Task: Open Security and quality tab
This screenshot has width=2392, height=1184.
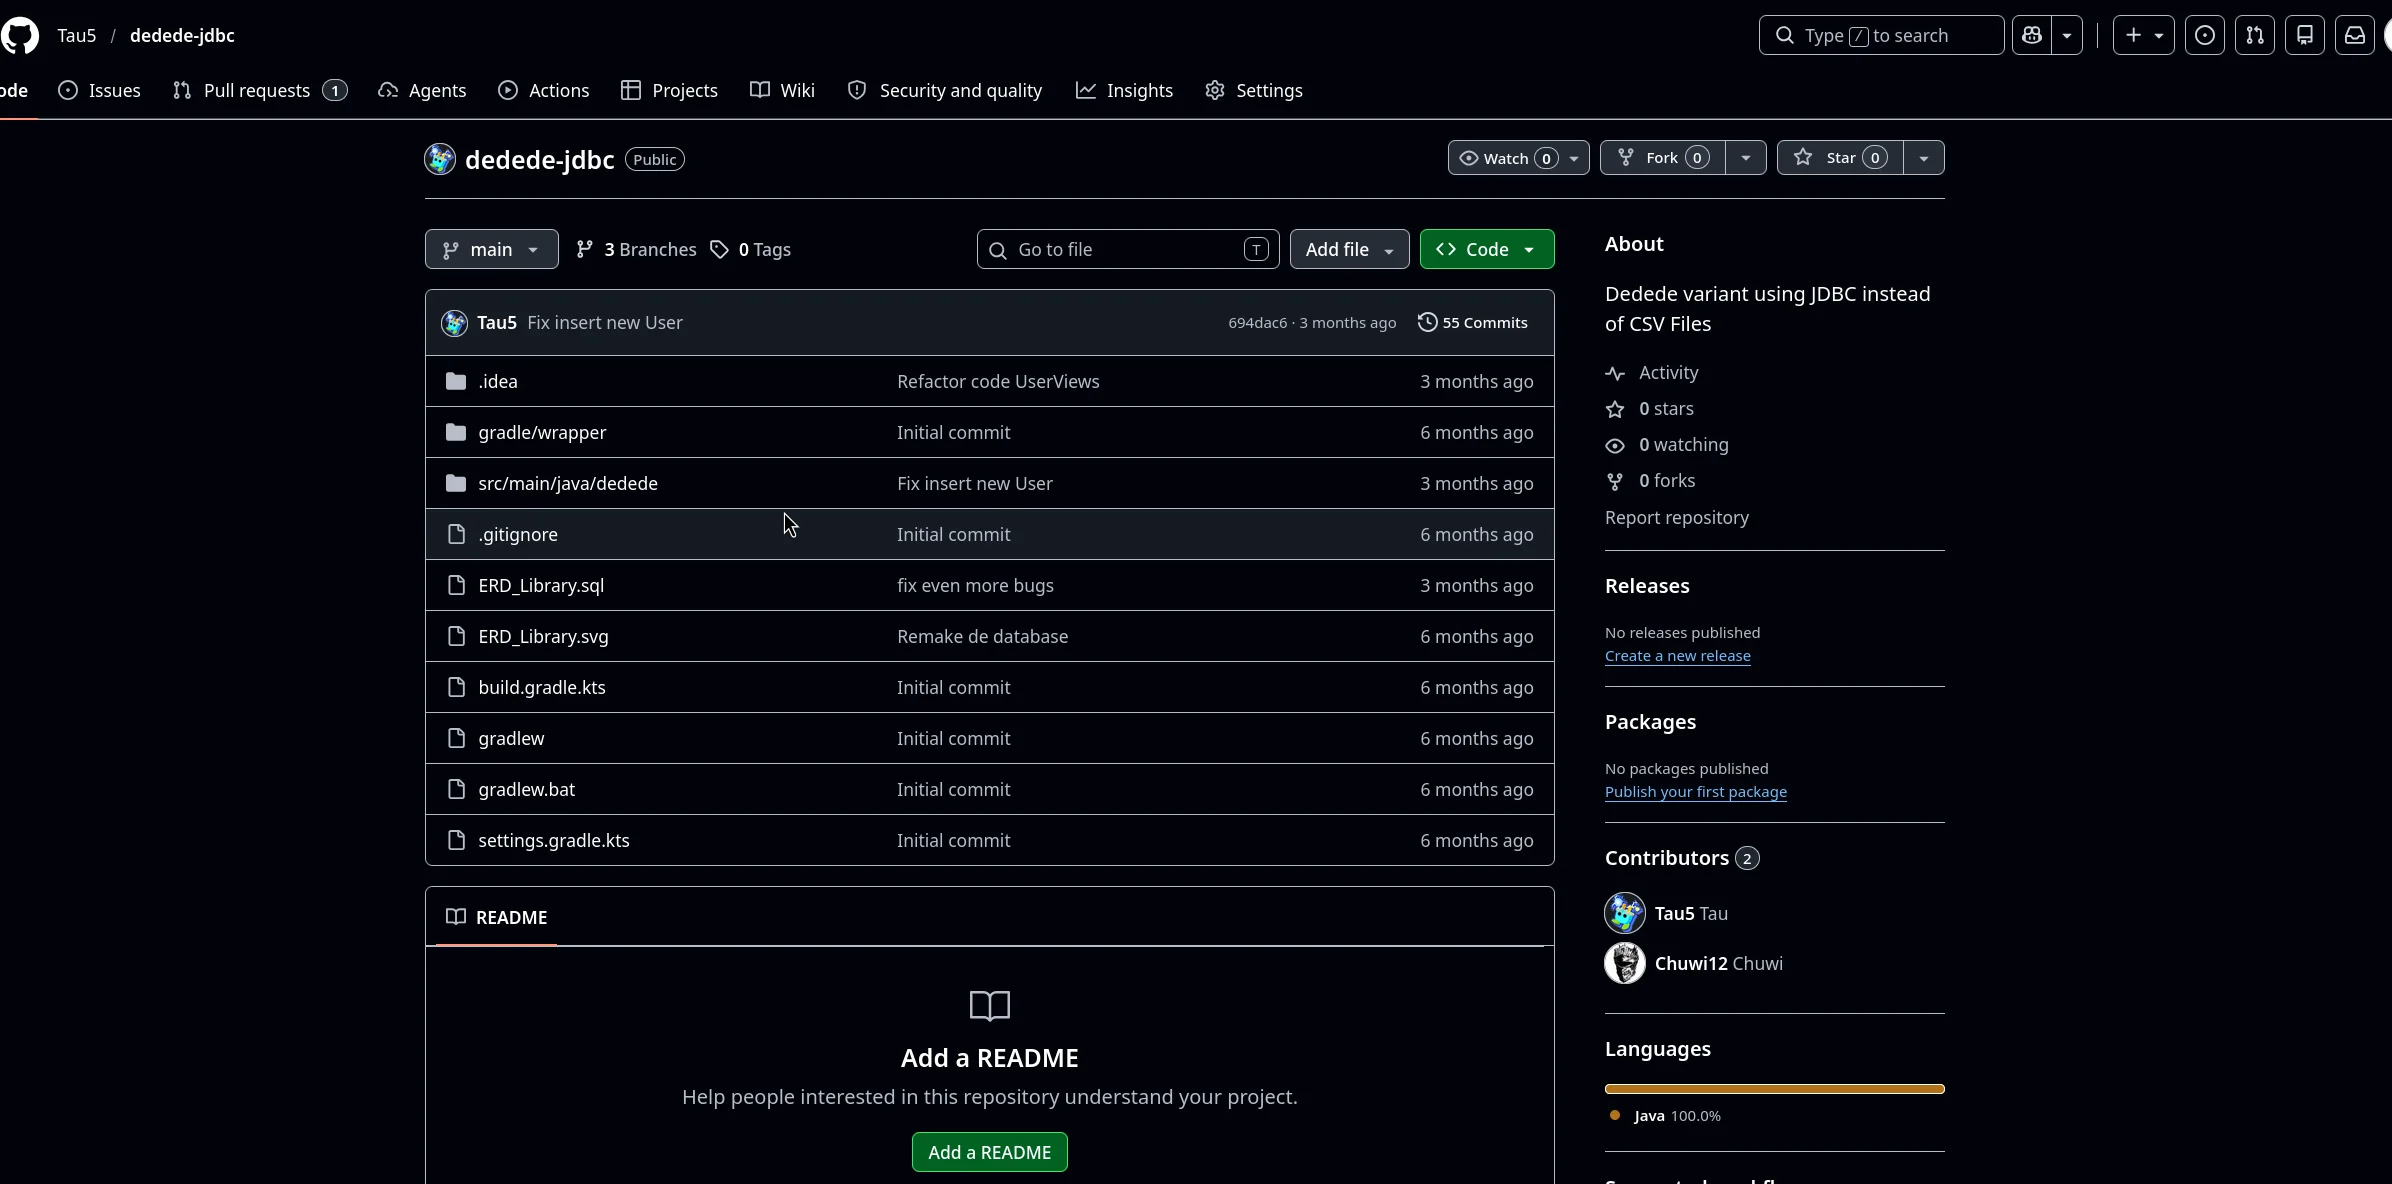Action: (945, 90)
